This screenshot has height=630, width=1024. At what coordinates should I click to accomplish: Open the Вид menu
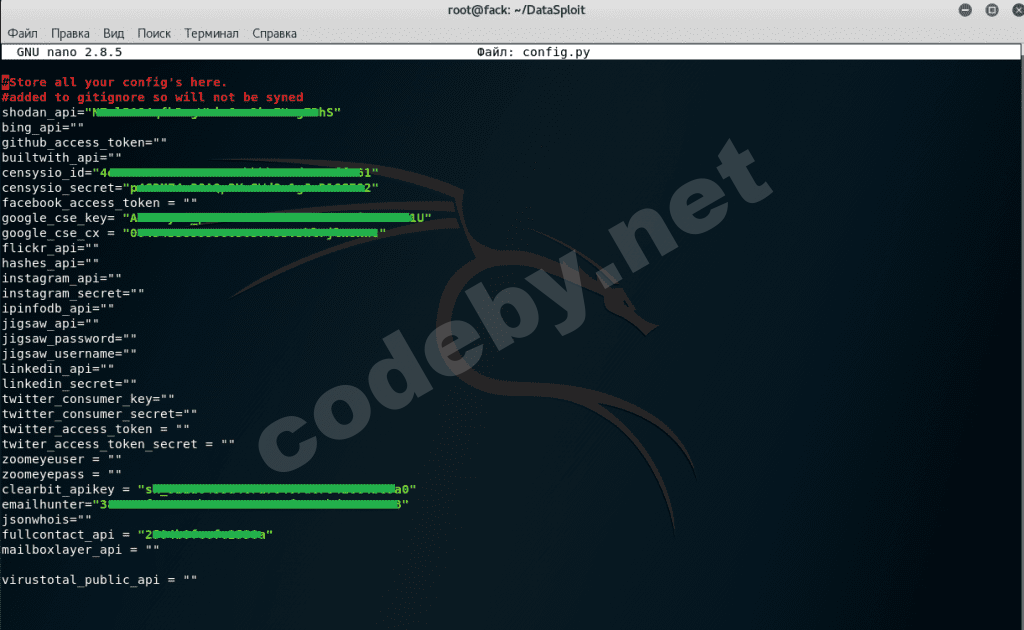click(113, 33)
